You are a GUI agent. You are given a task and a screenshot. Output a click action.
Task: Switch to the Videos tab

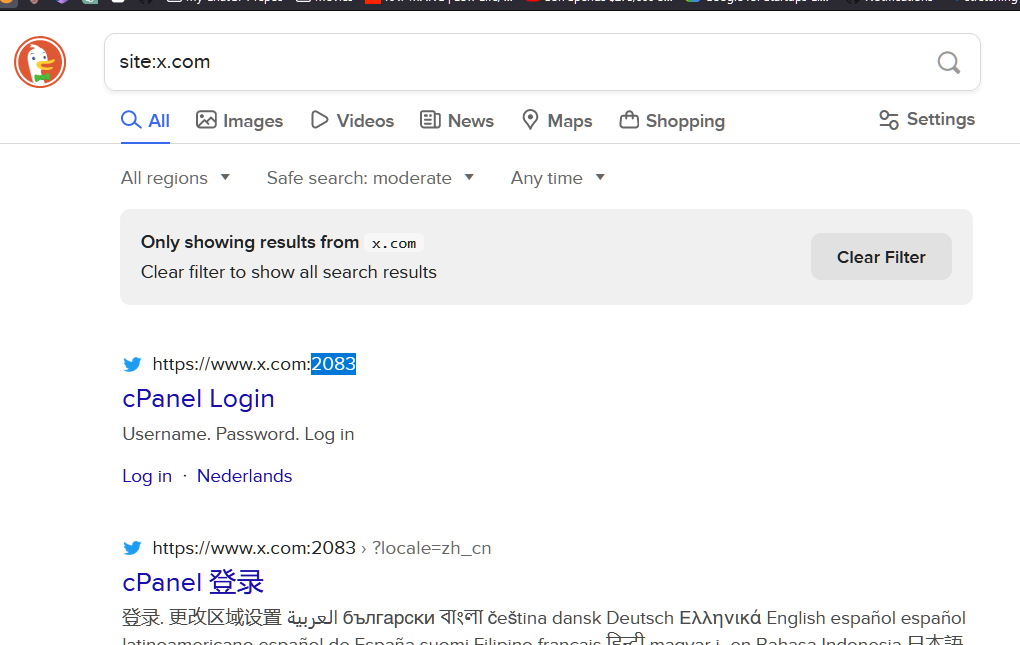tap(352, 121)
